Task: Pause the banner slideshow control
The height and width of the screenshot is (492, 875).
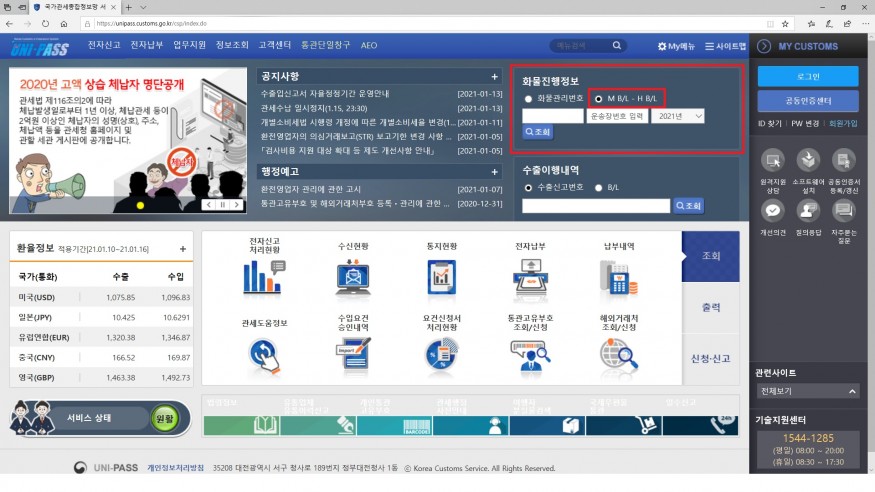Action: (223, 205)
